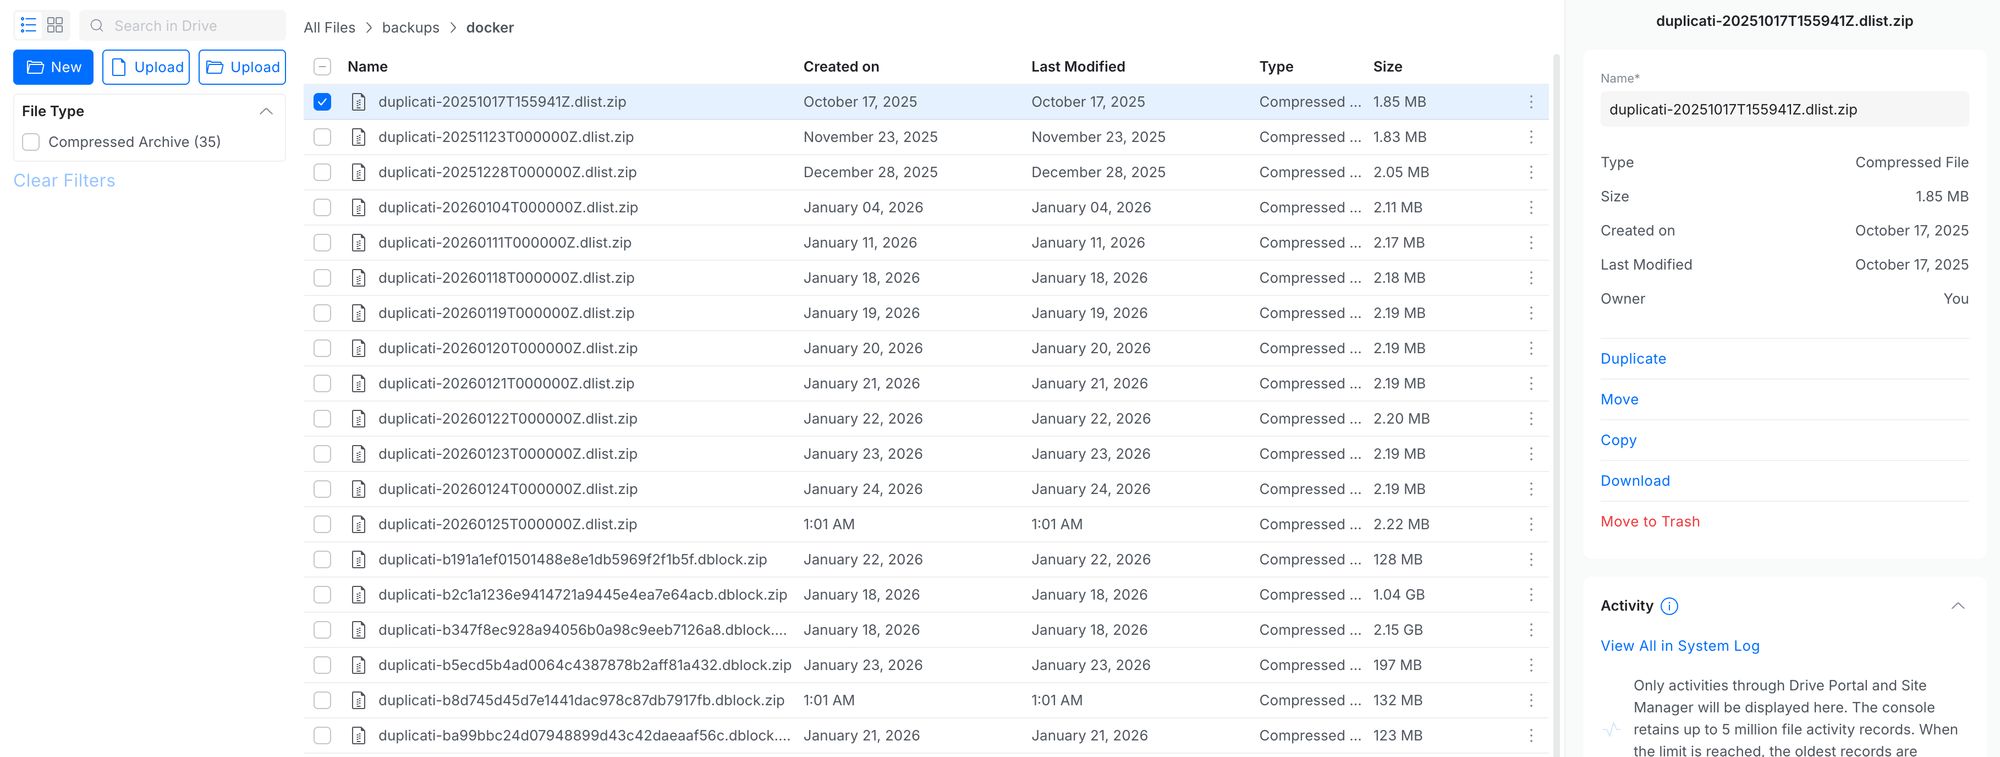Open View All in System Log
This screenshot has width=2000, height=757.
click(1679, 646)
